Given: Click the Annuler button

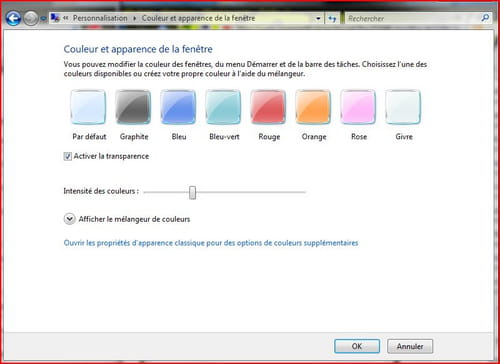Looking at the screenshot, I should pyautogui.click(x=410, y=346).
